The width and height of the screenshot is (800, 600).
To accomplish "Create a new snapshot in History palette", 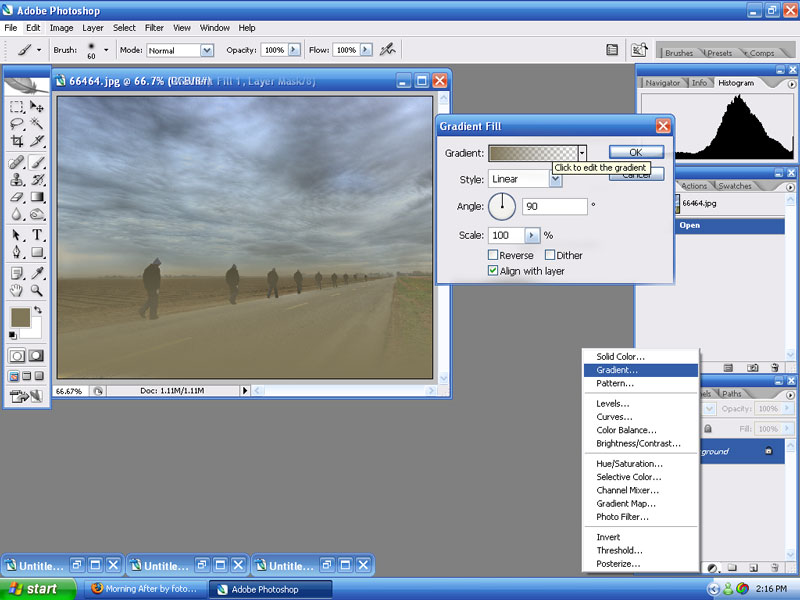I will (752, 367).
